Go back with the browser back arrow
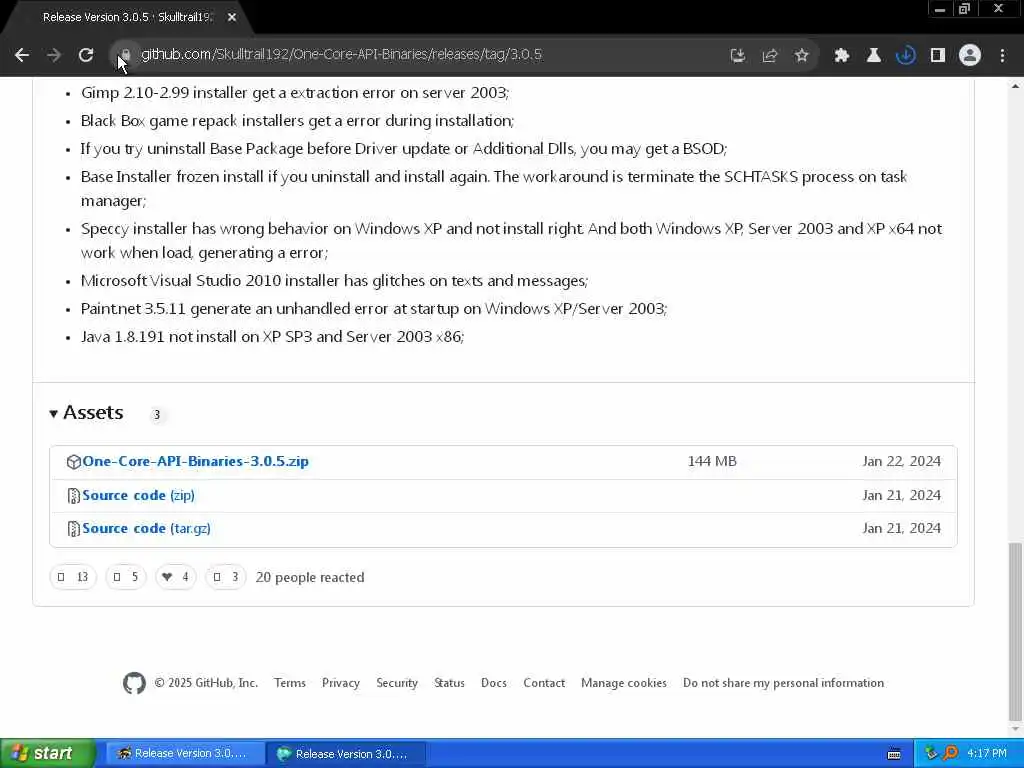 coord(22,56)
